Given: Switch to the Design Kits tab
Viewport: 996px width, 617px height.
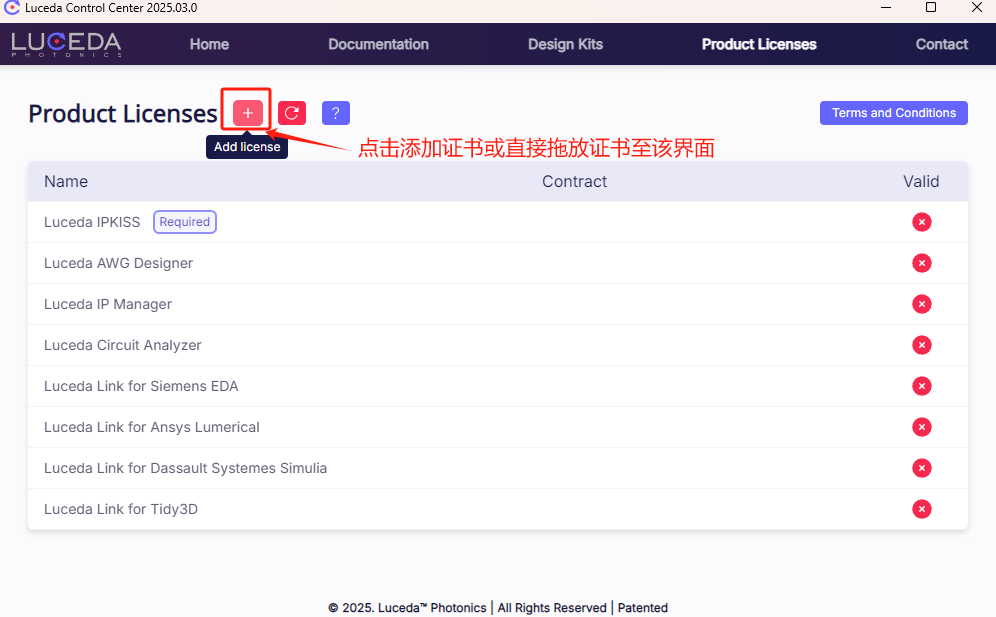Looking at the screenshot, I should point(565,44).
